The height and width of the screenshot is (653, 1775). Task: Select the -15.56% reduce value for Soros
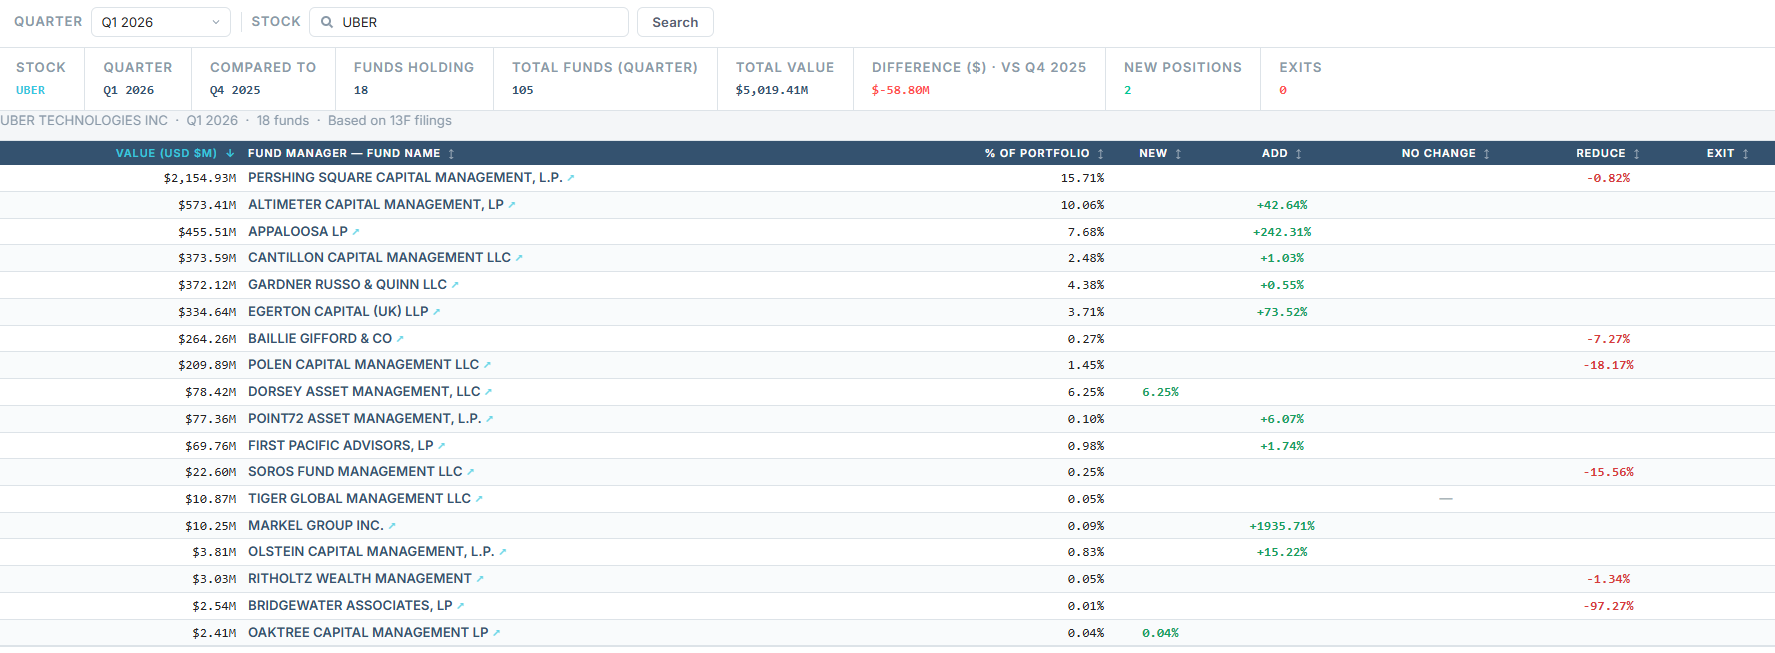coord(1608,472)
